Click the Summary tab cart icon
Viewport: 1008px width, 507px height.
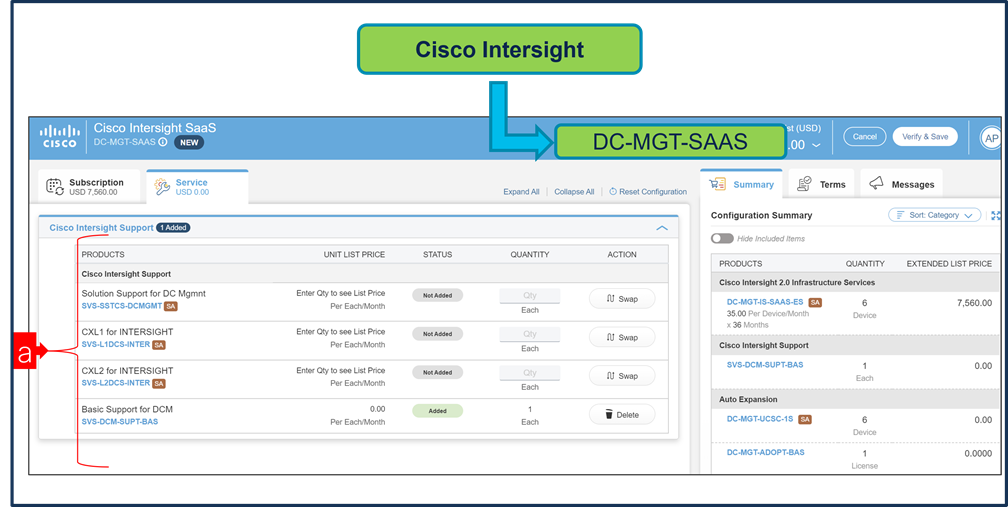717,184
